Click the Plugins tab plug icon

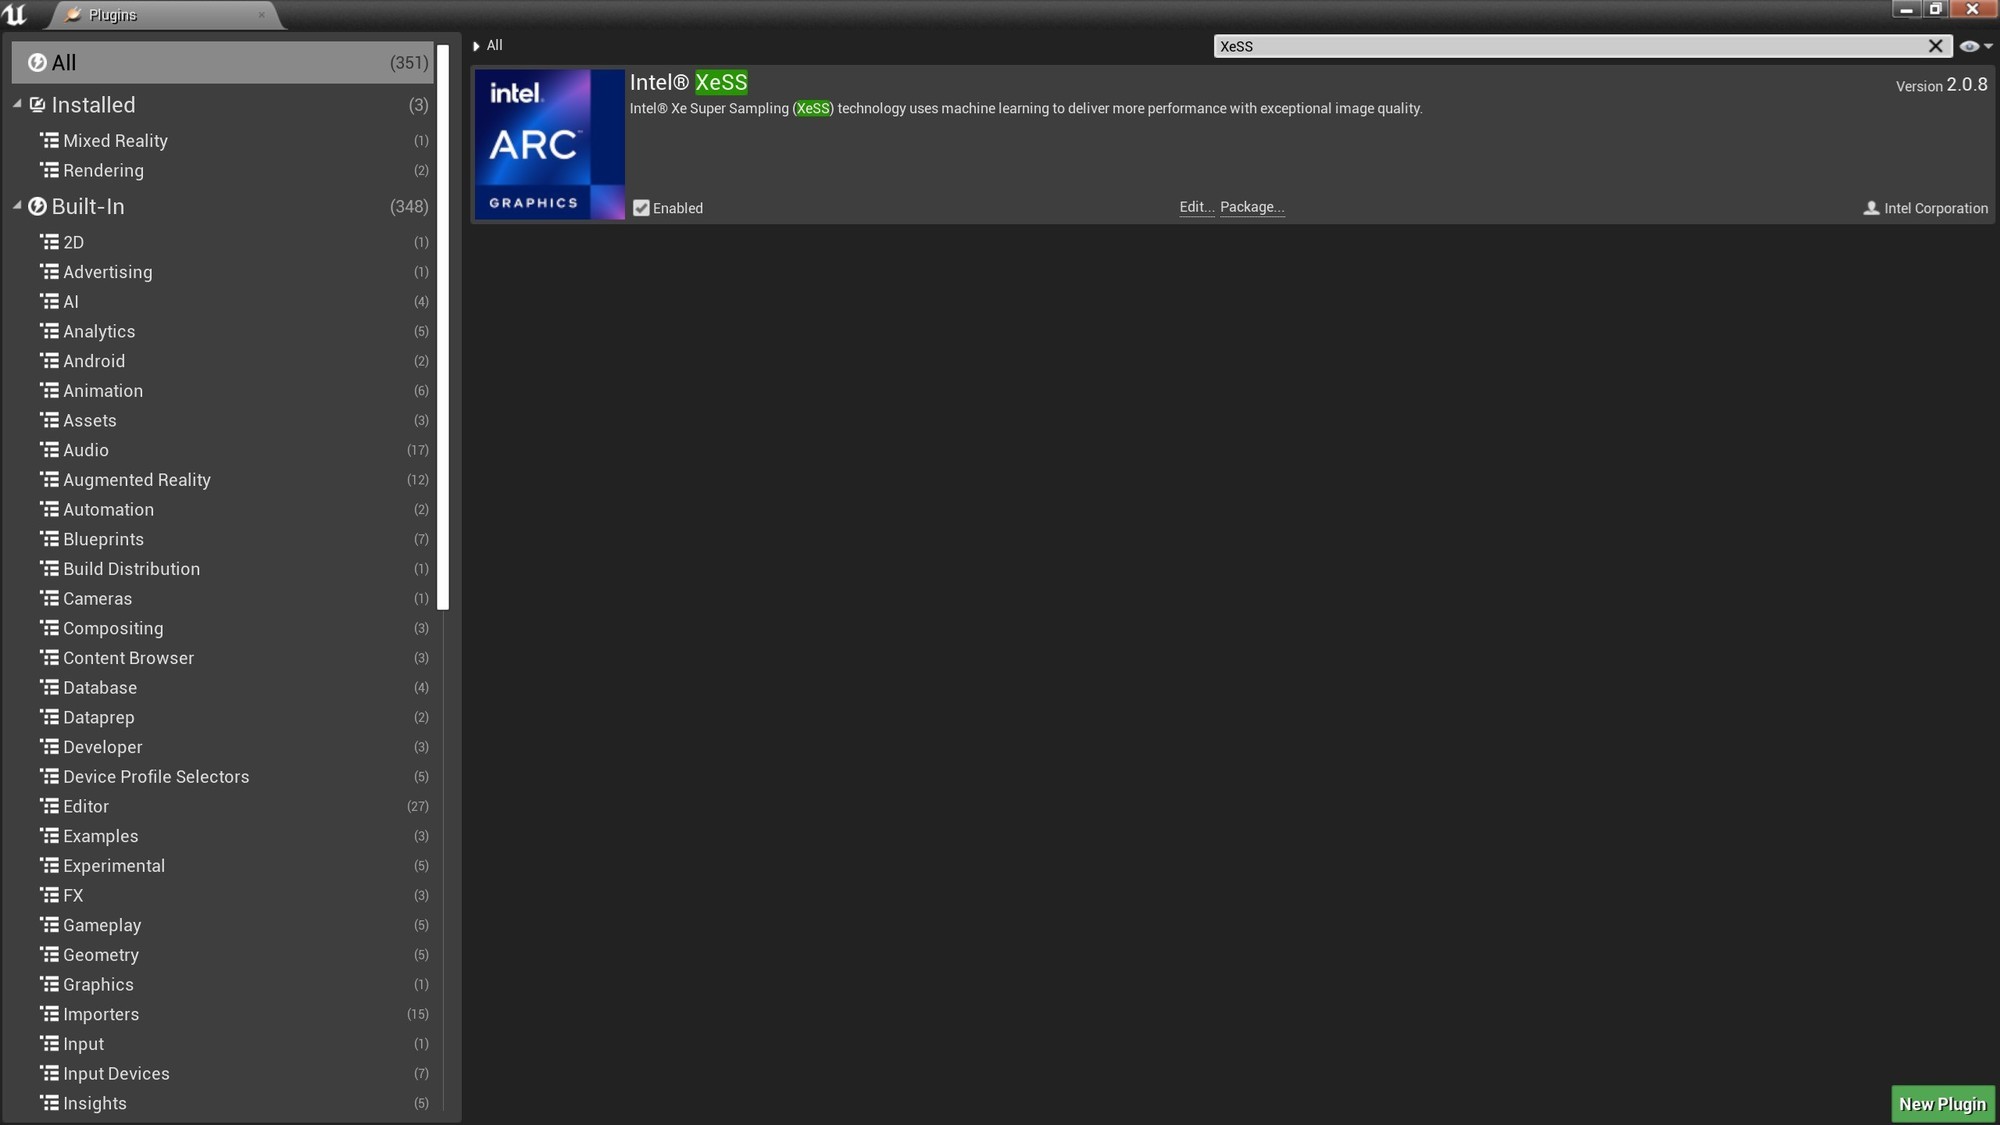73,14
